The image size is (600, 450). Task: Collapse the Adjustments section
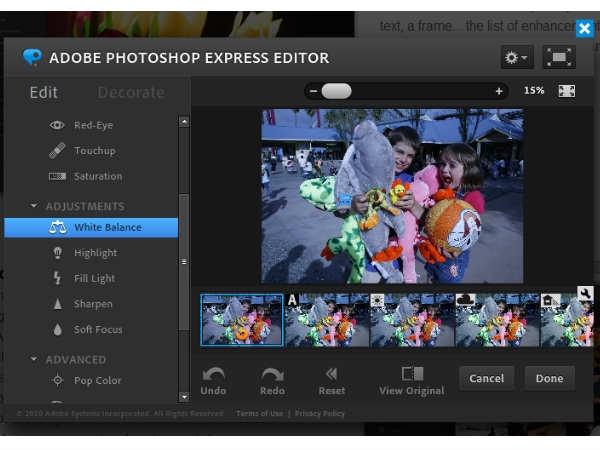pos(35,206)
